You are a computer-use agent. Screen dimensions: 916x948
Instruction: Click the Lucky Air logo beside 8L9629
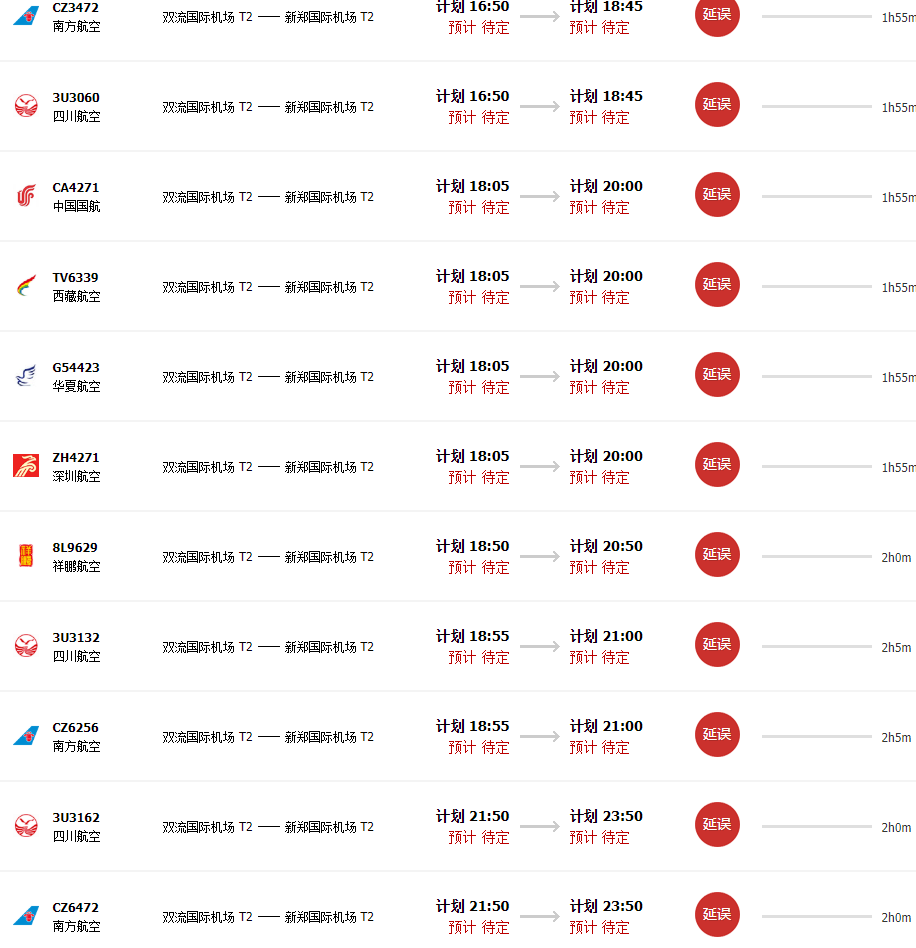pos(26,556)
